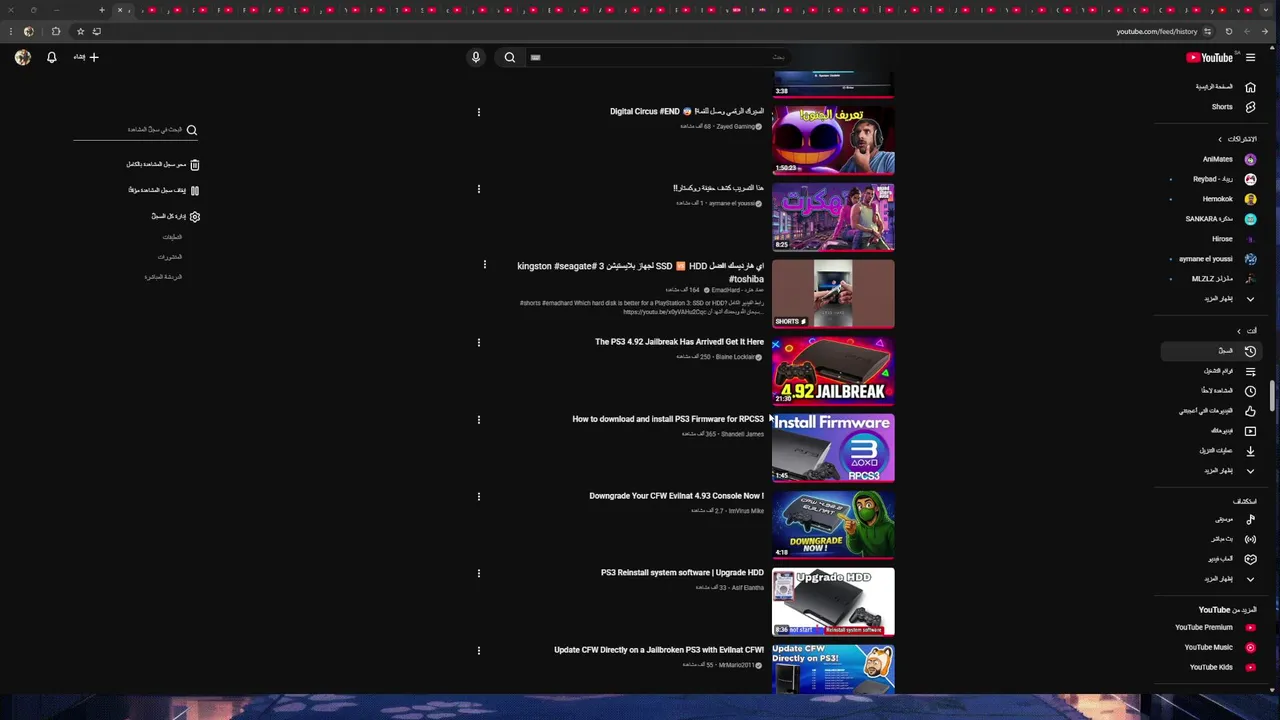Image resolution: width=1280 pixels, height=720 pixels.
Task: Play the 4.92 Jailbreak thumbnail
Action: [833, 371]
